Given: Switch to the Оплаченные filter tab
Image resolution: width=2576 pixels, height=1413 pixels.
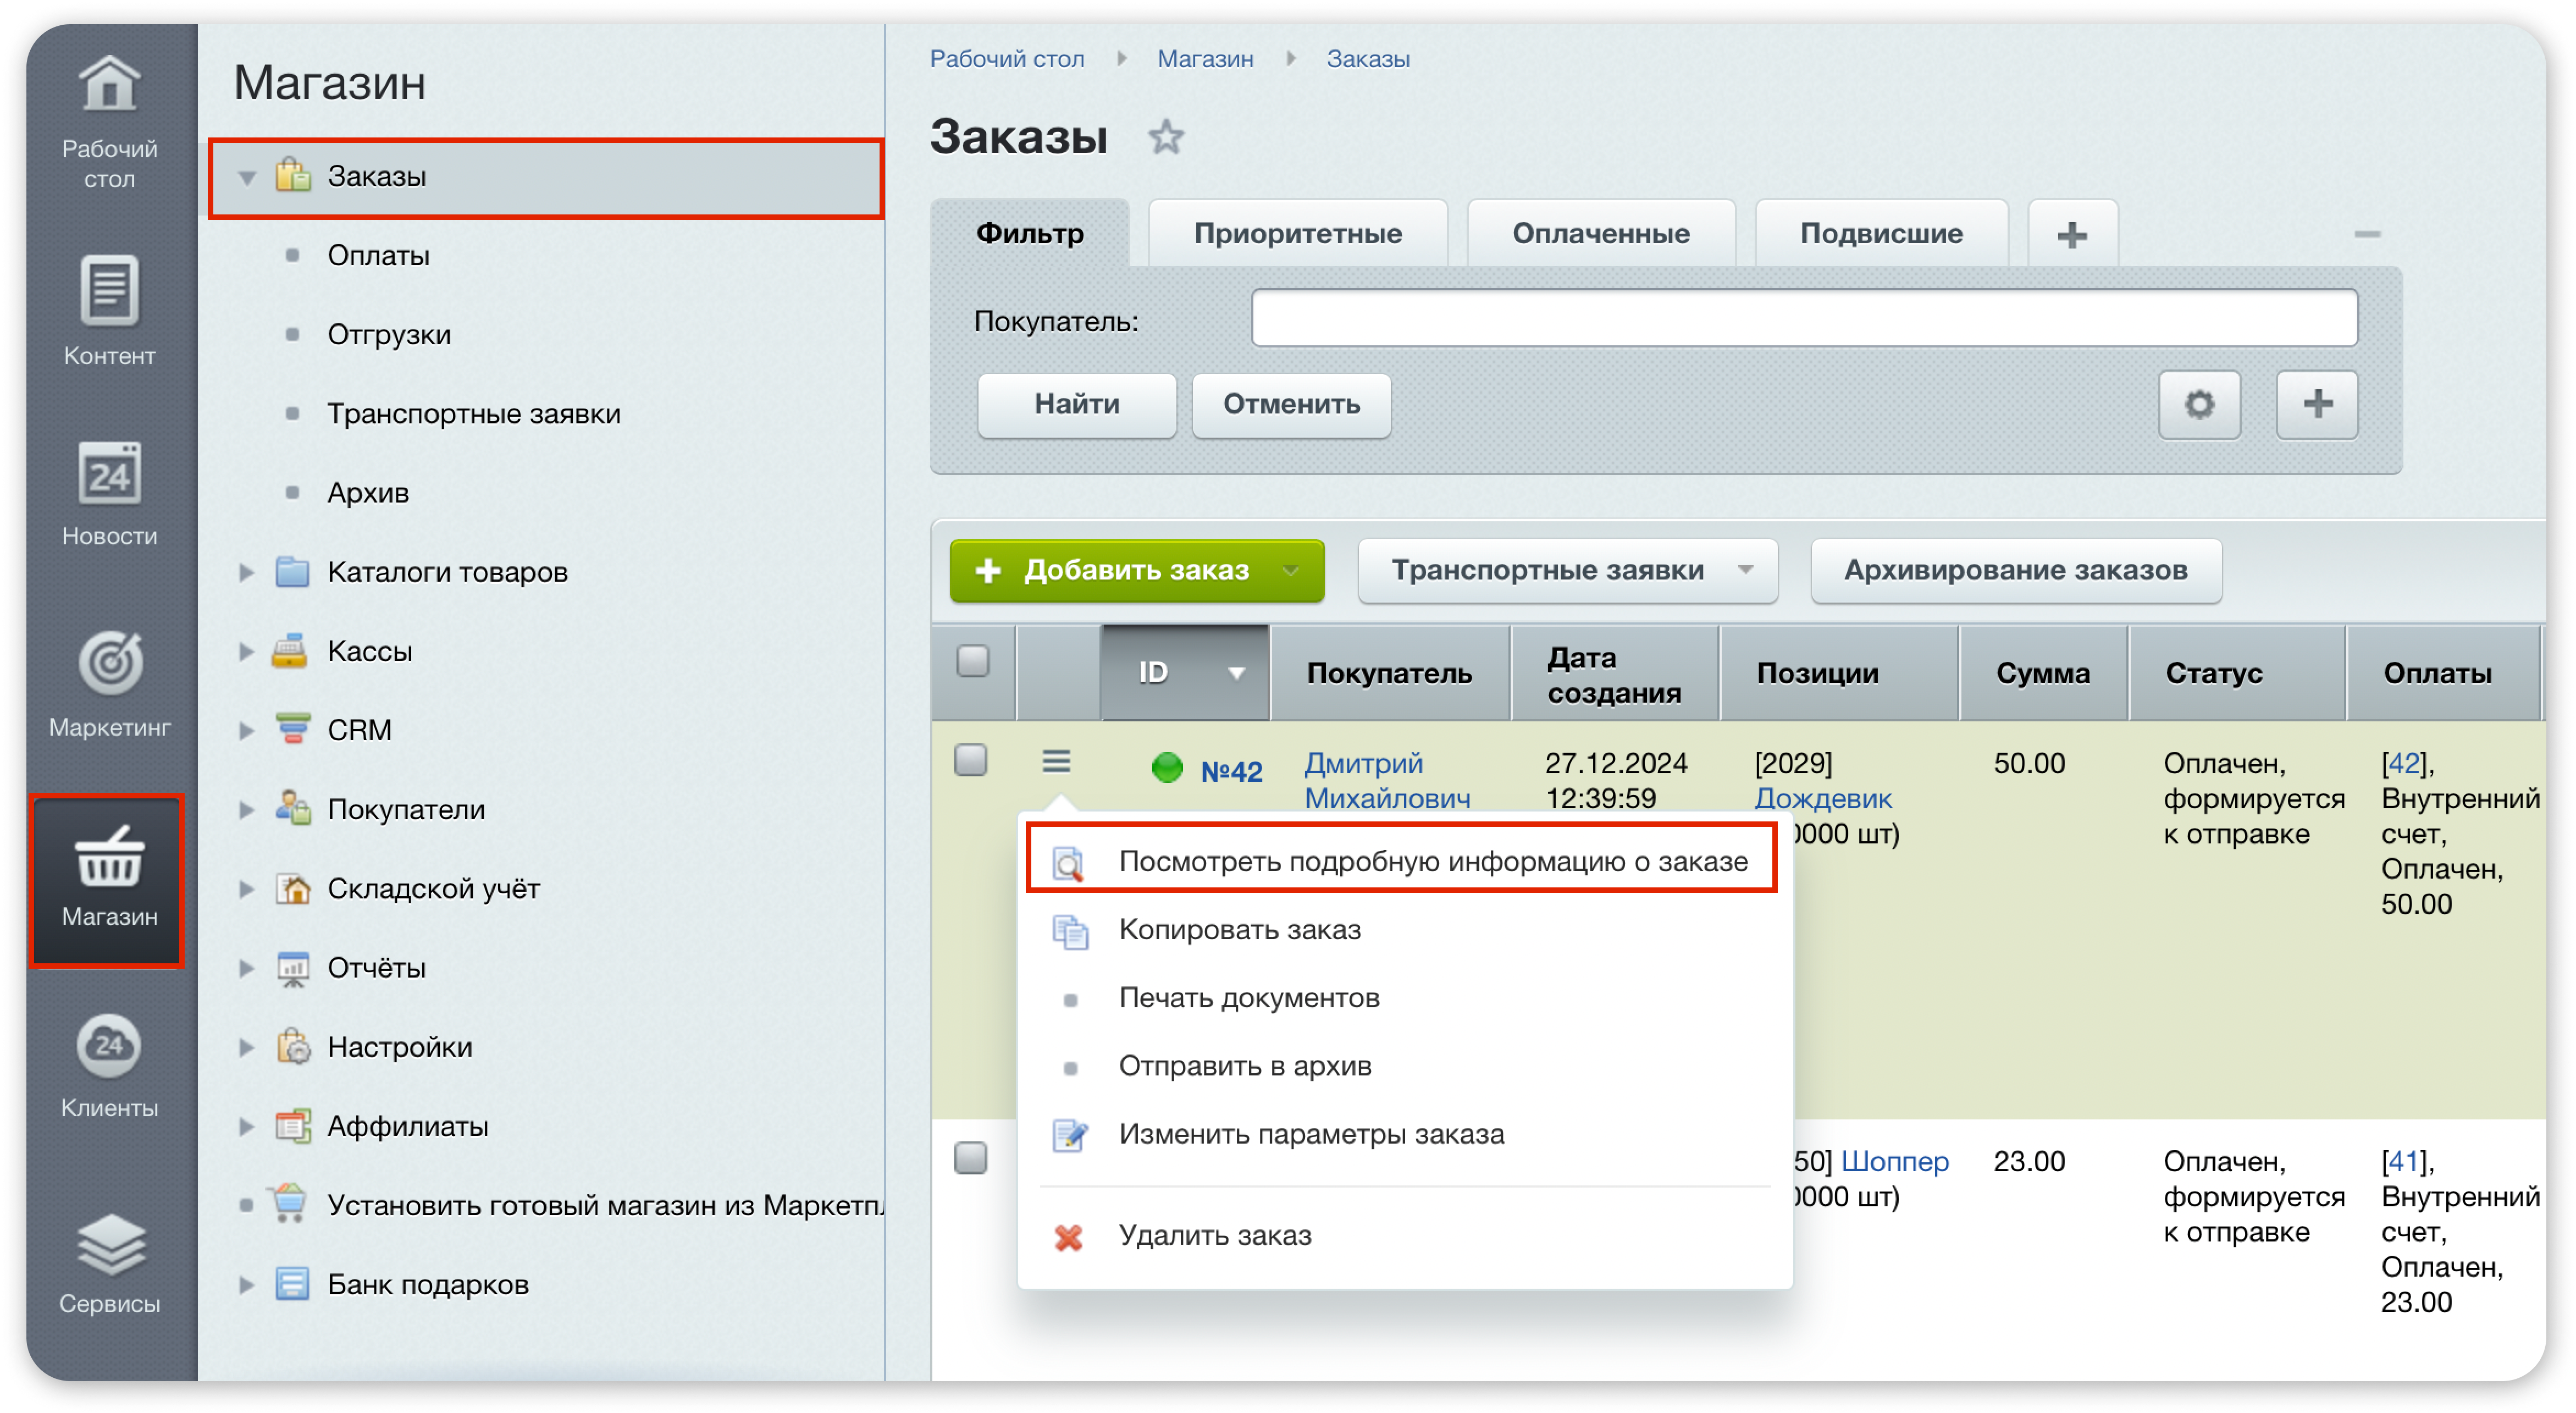Looking at the screenshot, I should (1600, 233).
